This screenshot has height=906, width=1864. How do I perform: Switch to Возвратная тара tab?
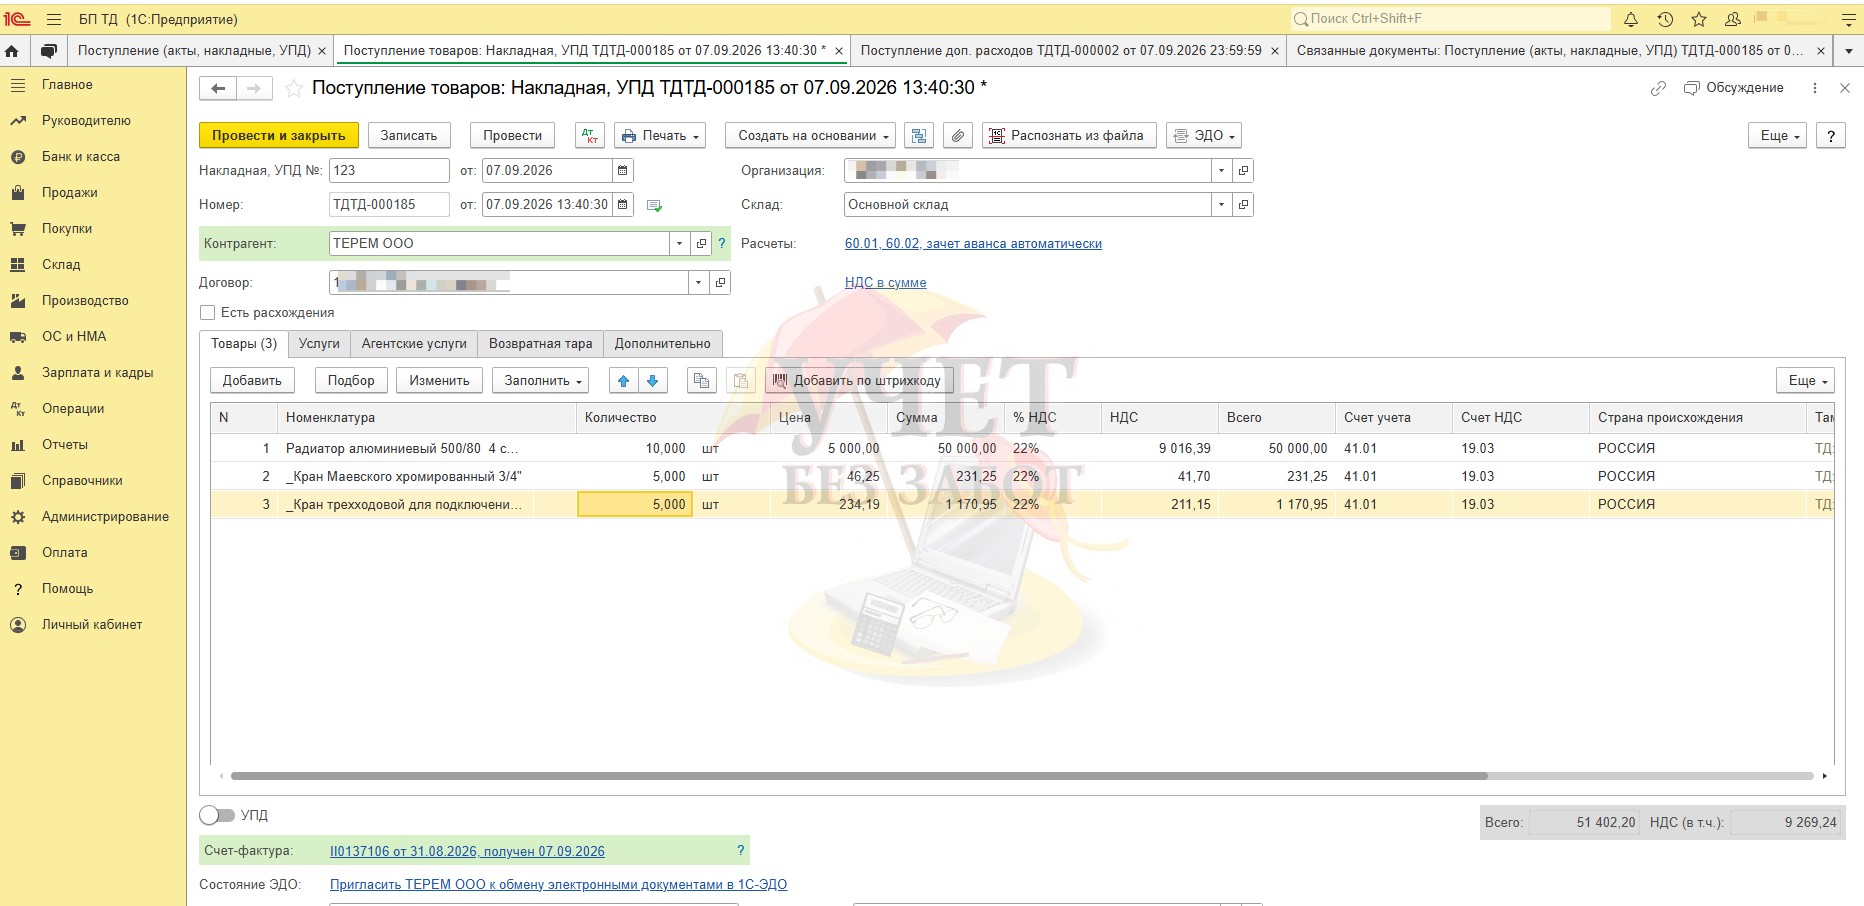click(x=541, y=344)
